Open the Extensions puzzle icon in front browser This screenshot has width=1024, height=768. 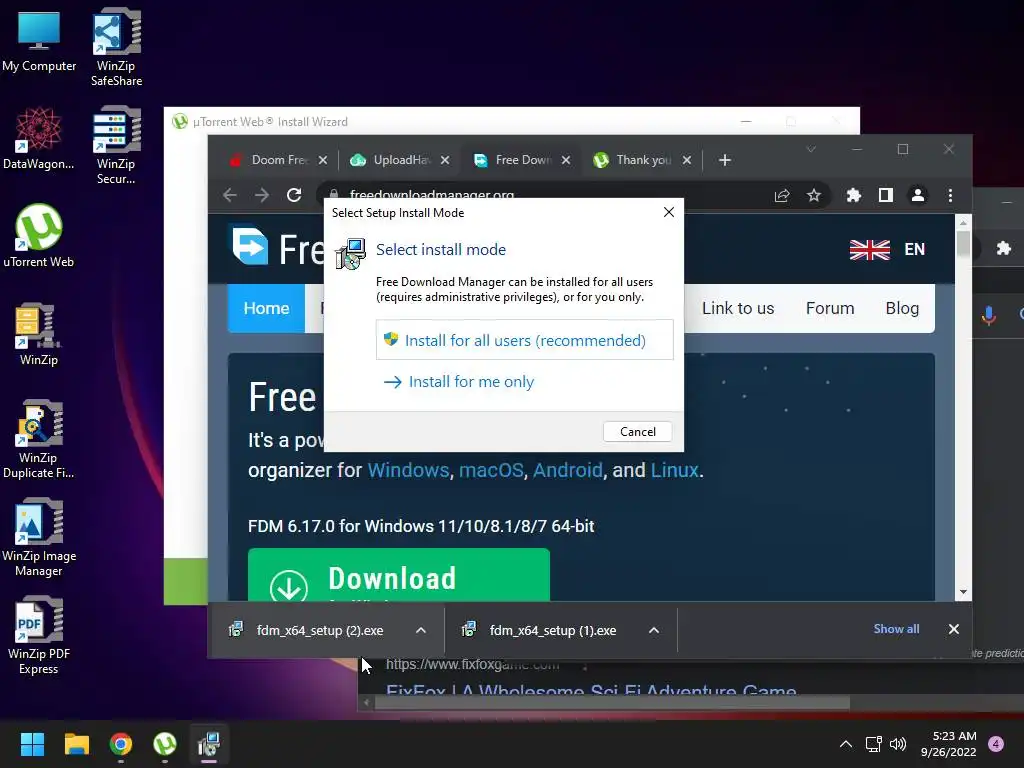point(854,195)
